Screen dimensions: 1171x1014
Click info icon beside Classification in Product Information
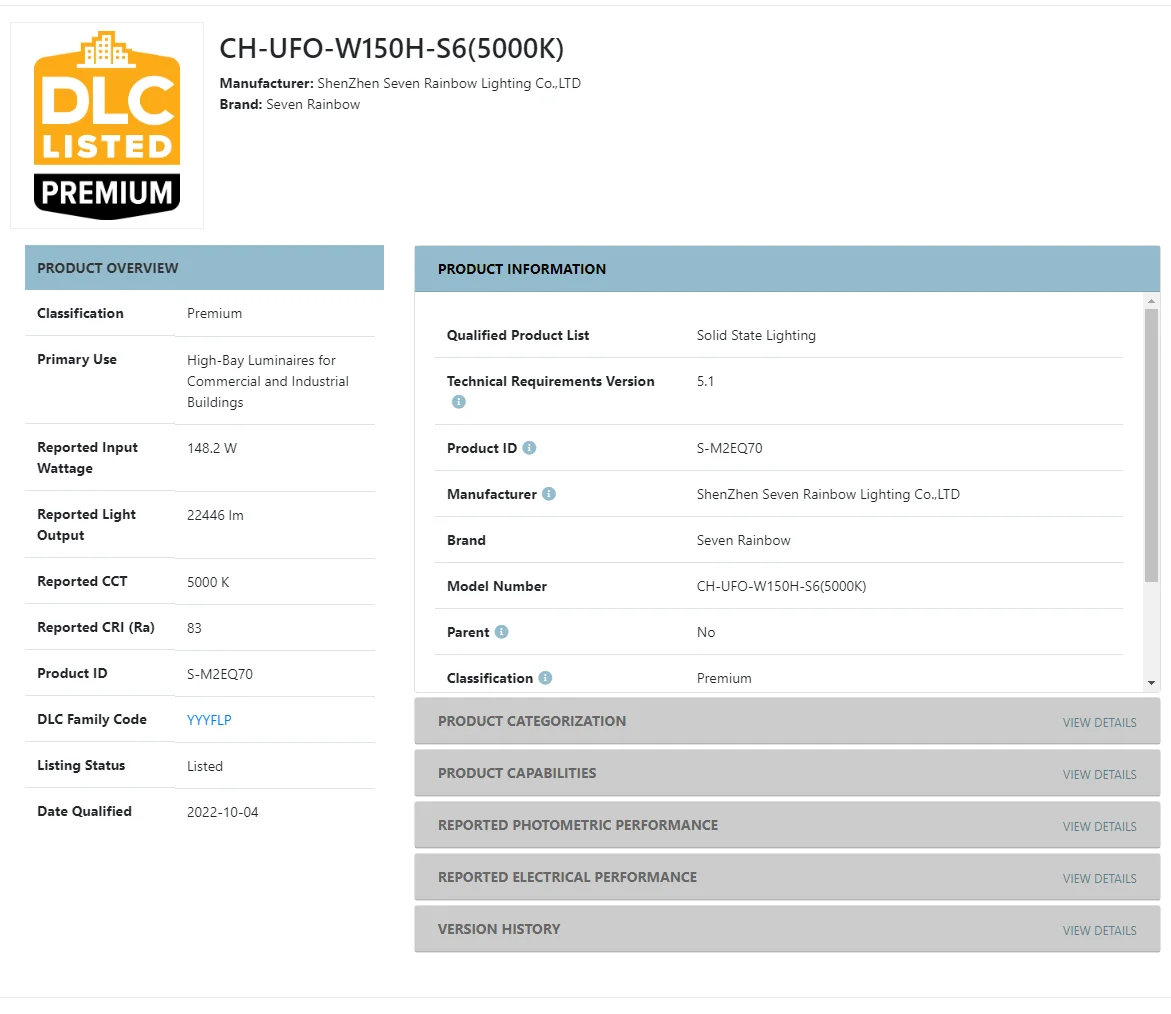545,678
